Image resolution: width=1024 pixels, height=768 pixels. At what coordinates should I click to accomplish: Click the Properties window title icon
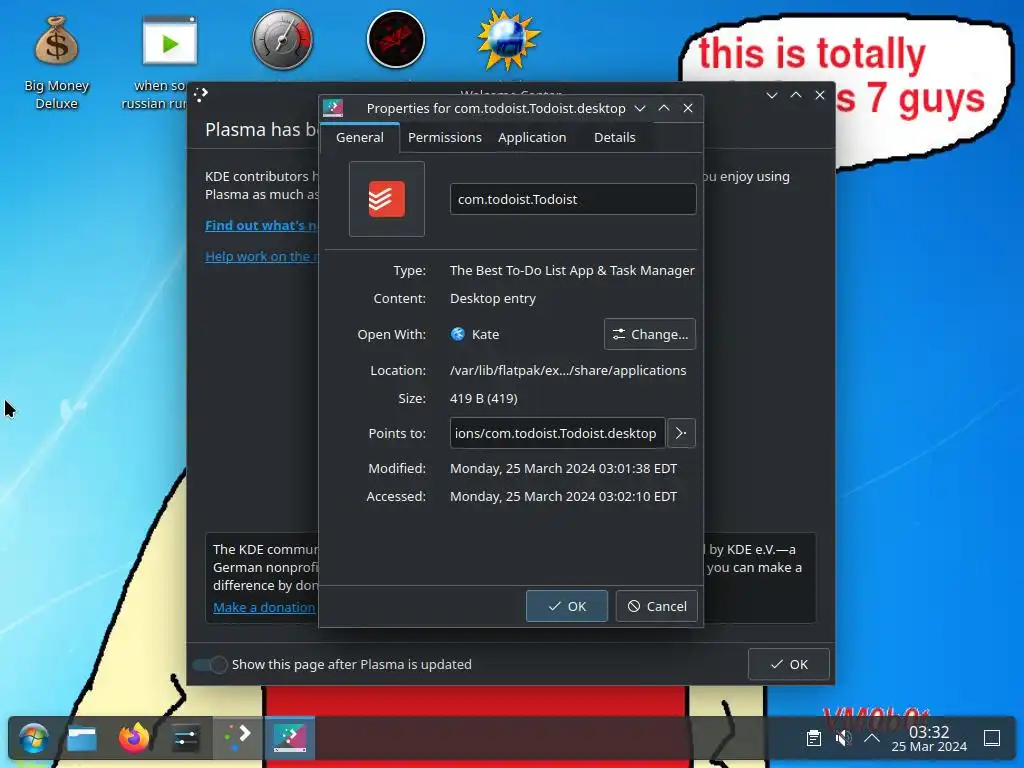tap(333, 108)
